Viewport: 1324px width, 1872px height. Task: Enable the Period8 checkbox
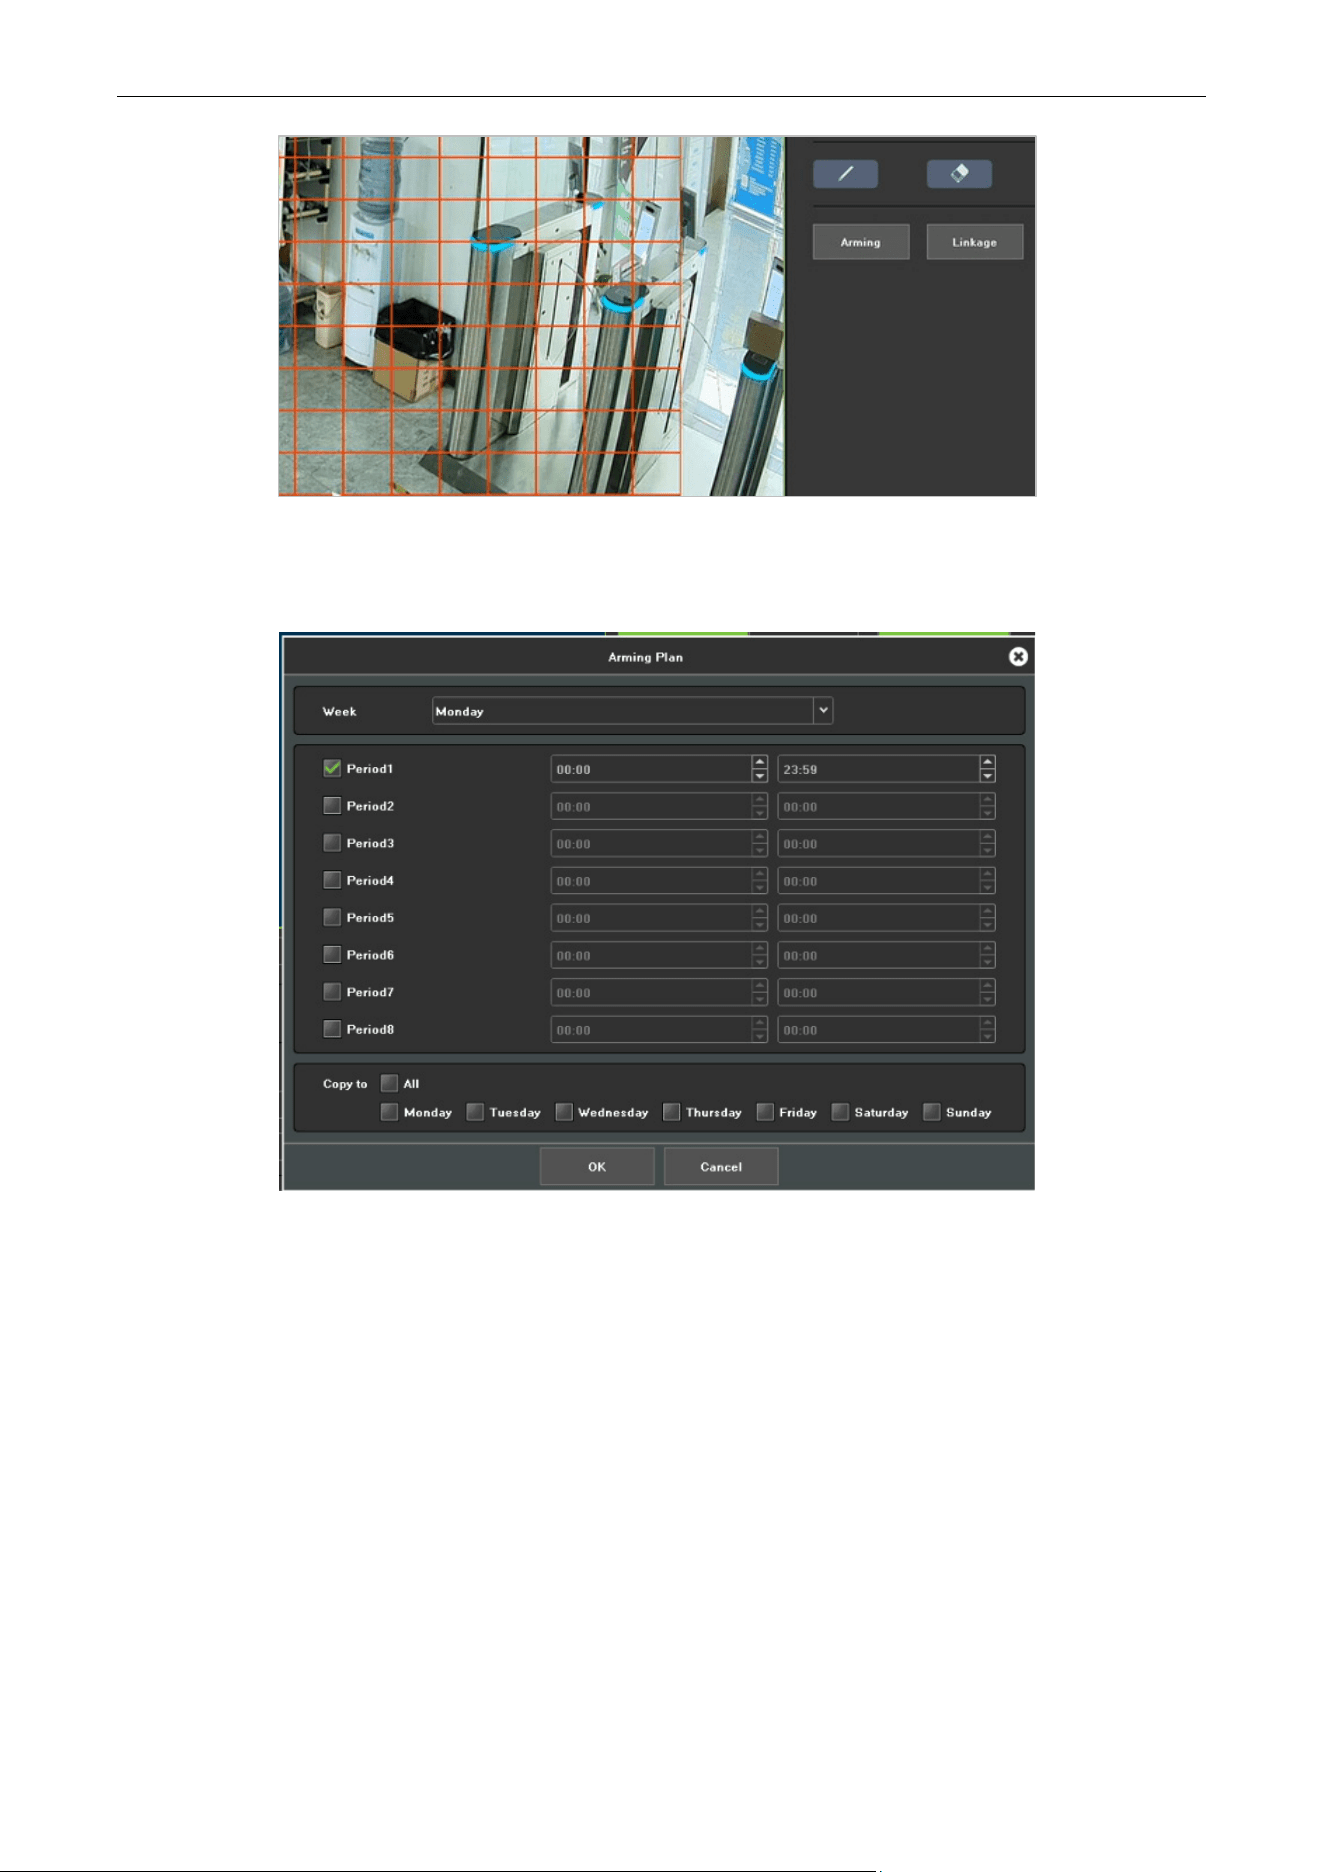tap(332, 1028)
